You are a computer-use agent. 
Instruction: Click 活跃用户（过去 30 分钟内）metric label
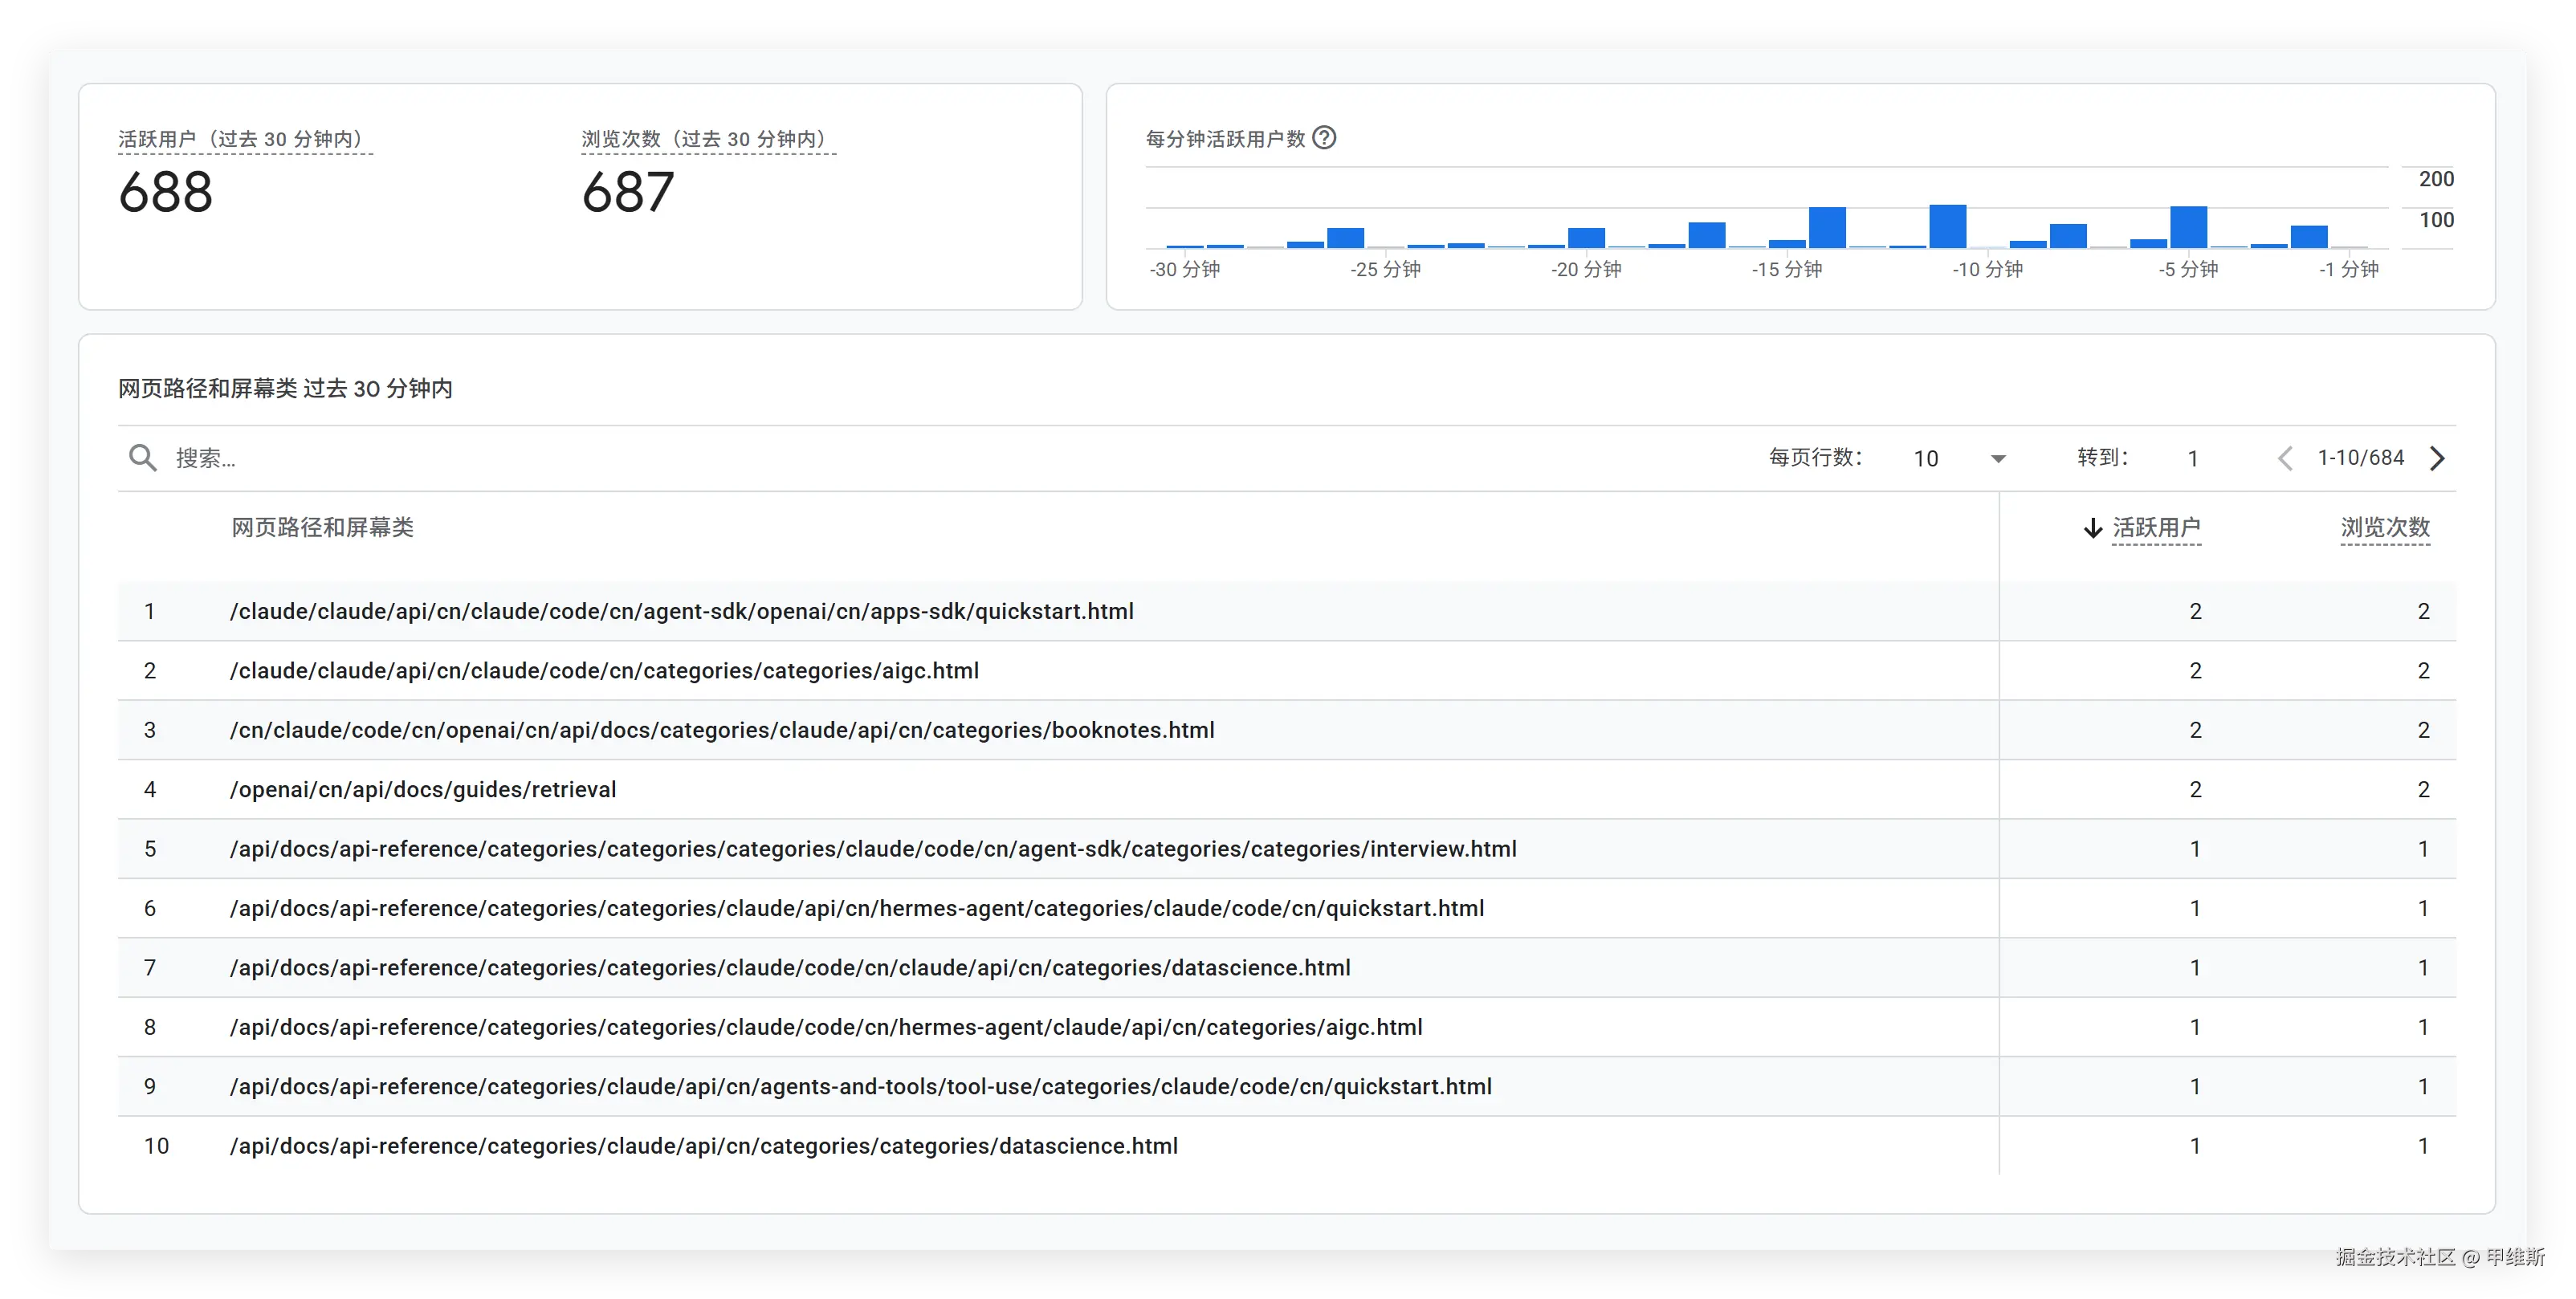click(x=244, y=139)
